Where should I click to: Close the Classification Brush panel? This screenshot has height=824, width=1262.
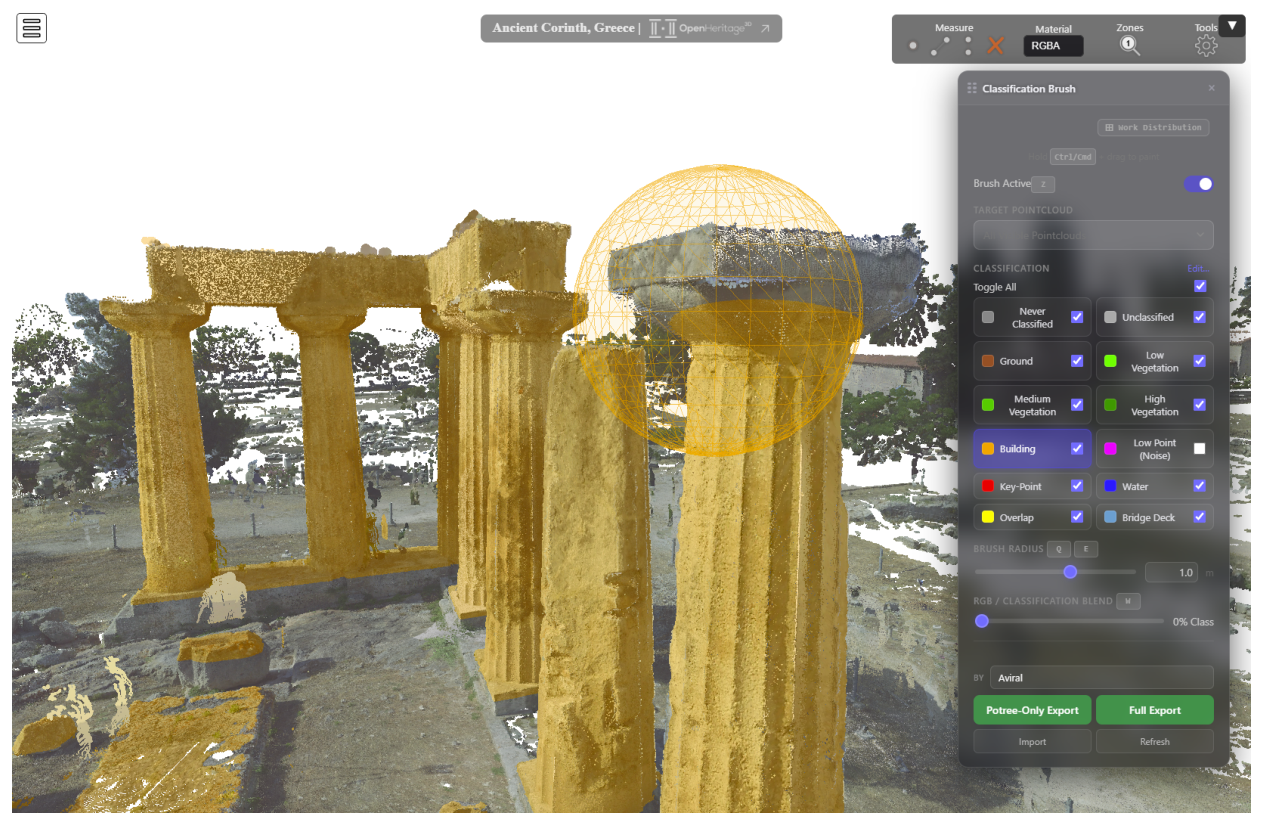(x=1212, y=88)
